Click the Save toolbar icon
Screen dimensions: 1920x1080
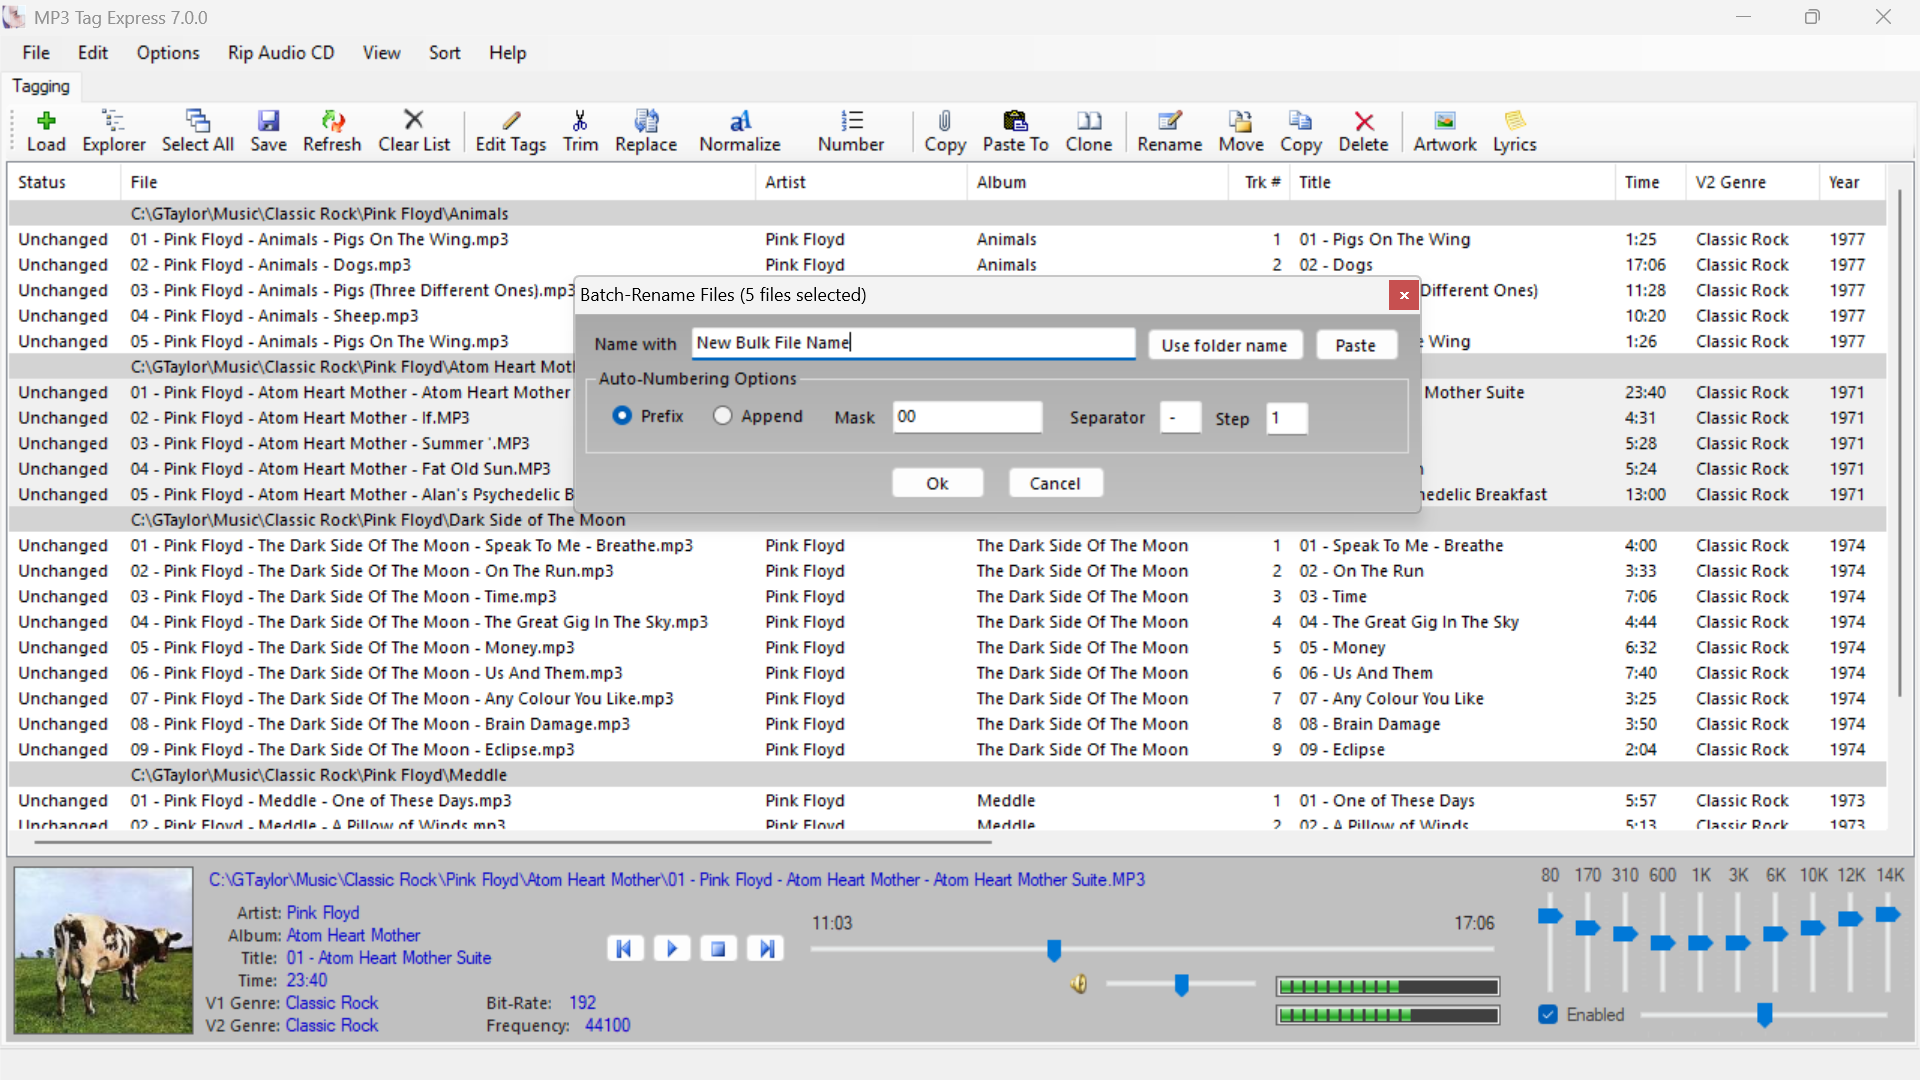(x=268, y=131)
